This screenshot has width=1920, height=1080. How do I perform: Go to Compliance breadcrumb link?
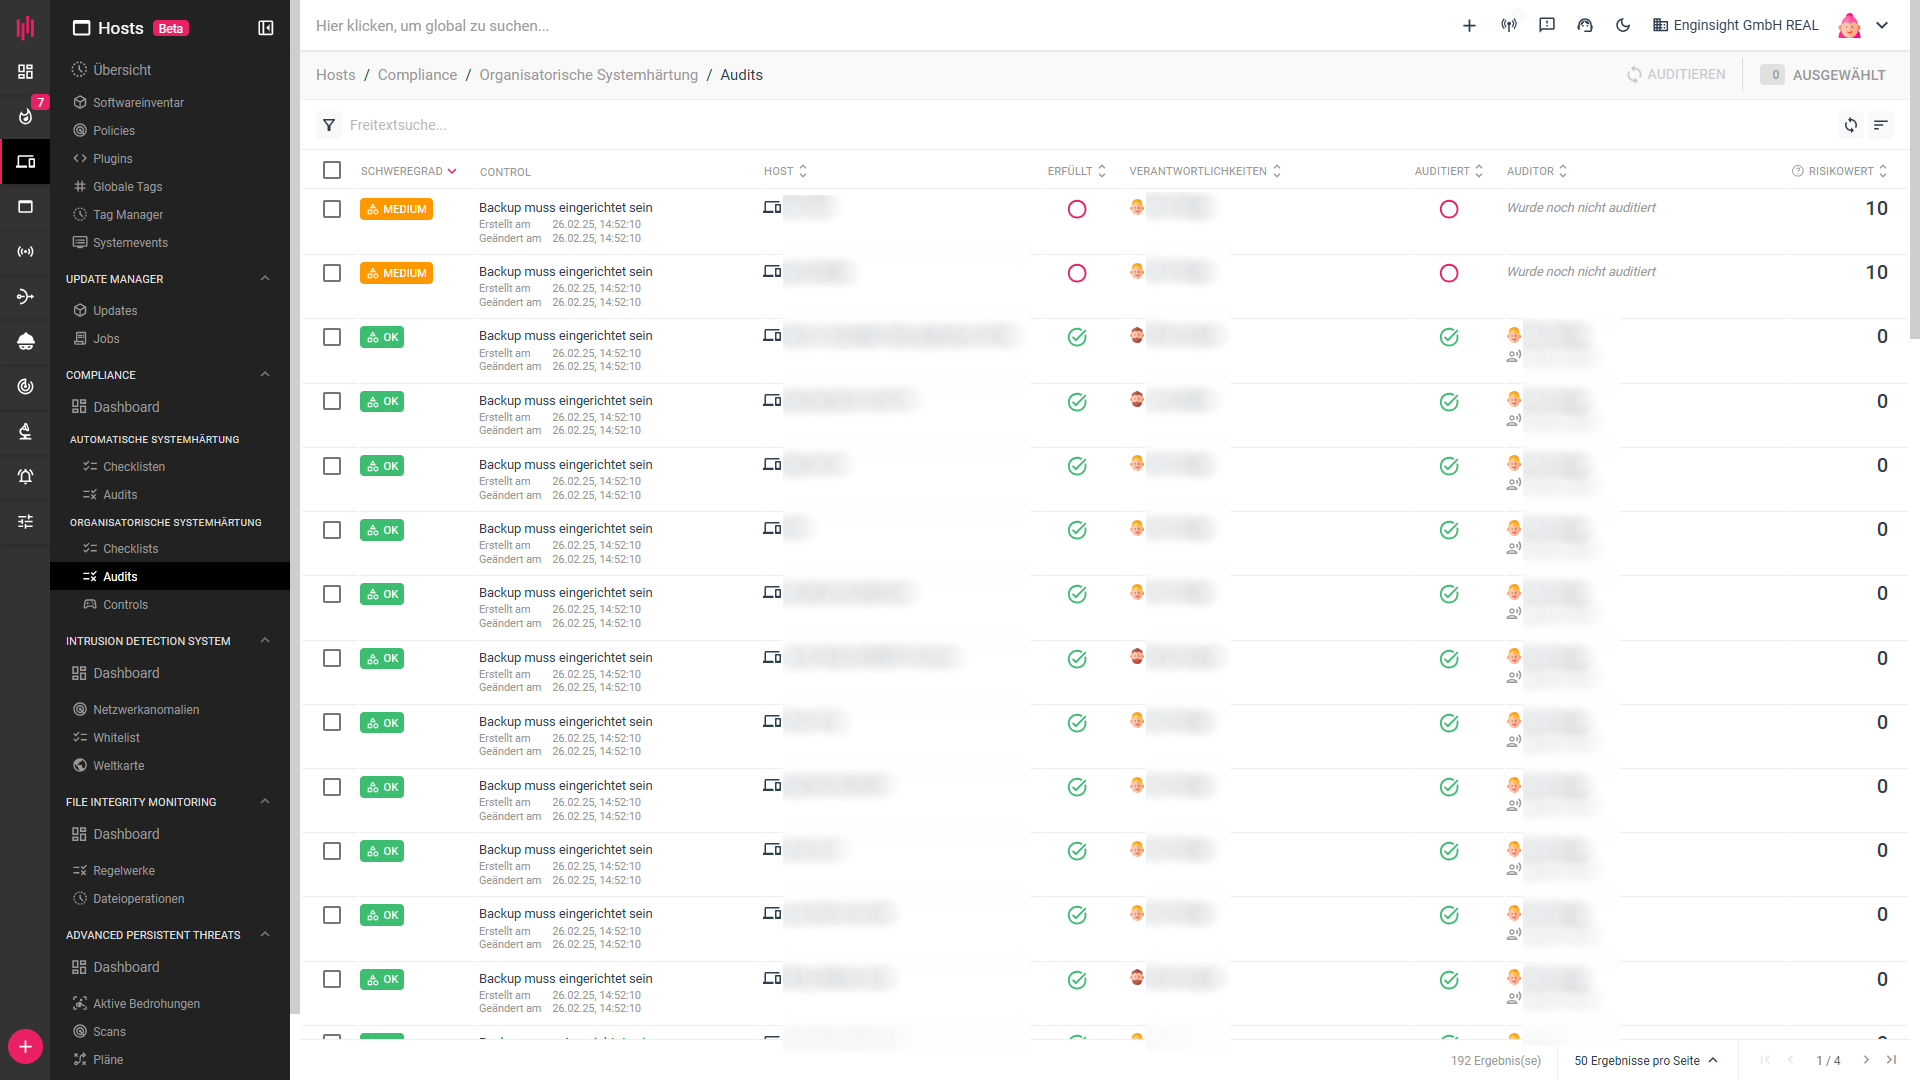tap(417, 75)
